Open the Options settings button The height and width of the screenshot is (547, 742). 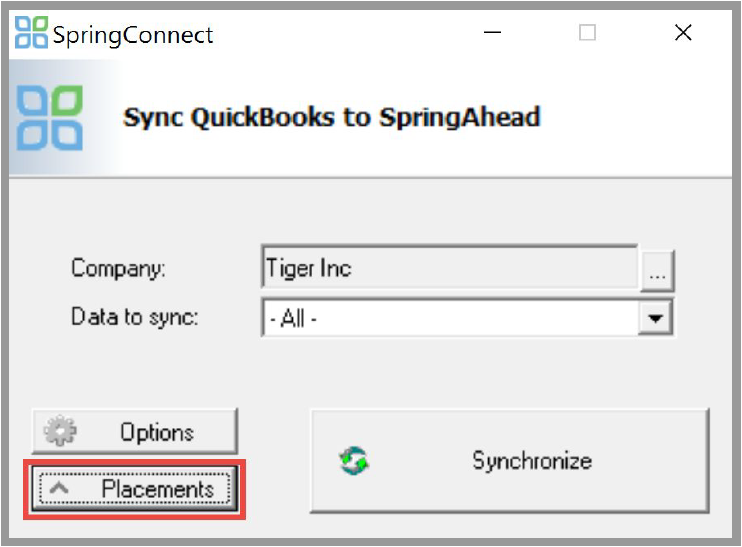pos(135,431)
